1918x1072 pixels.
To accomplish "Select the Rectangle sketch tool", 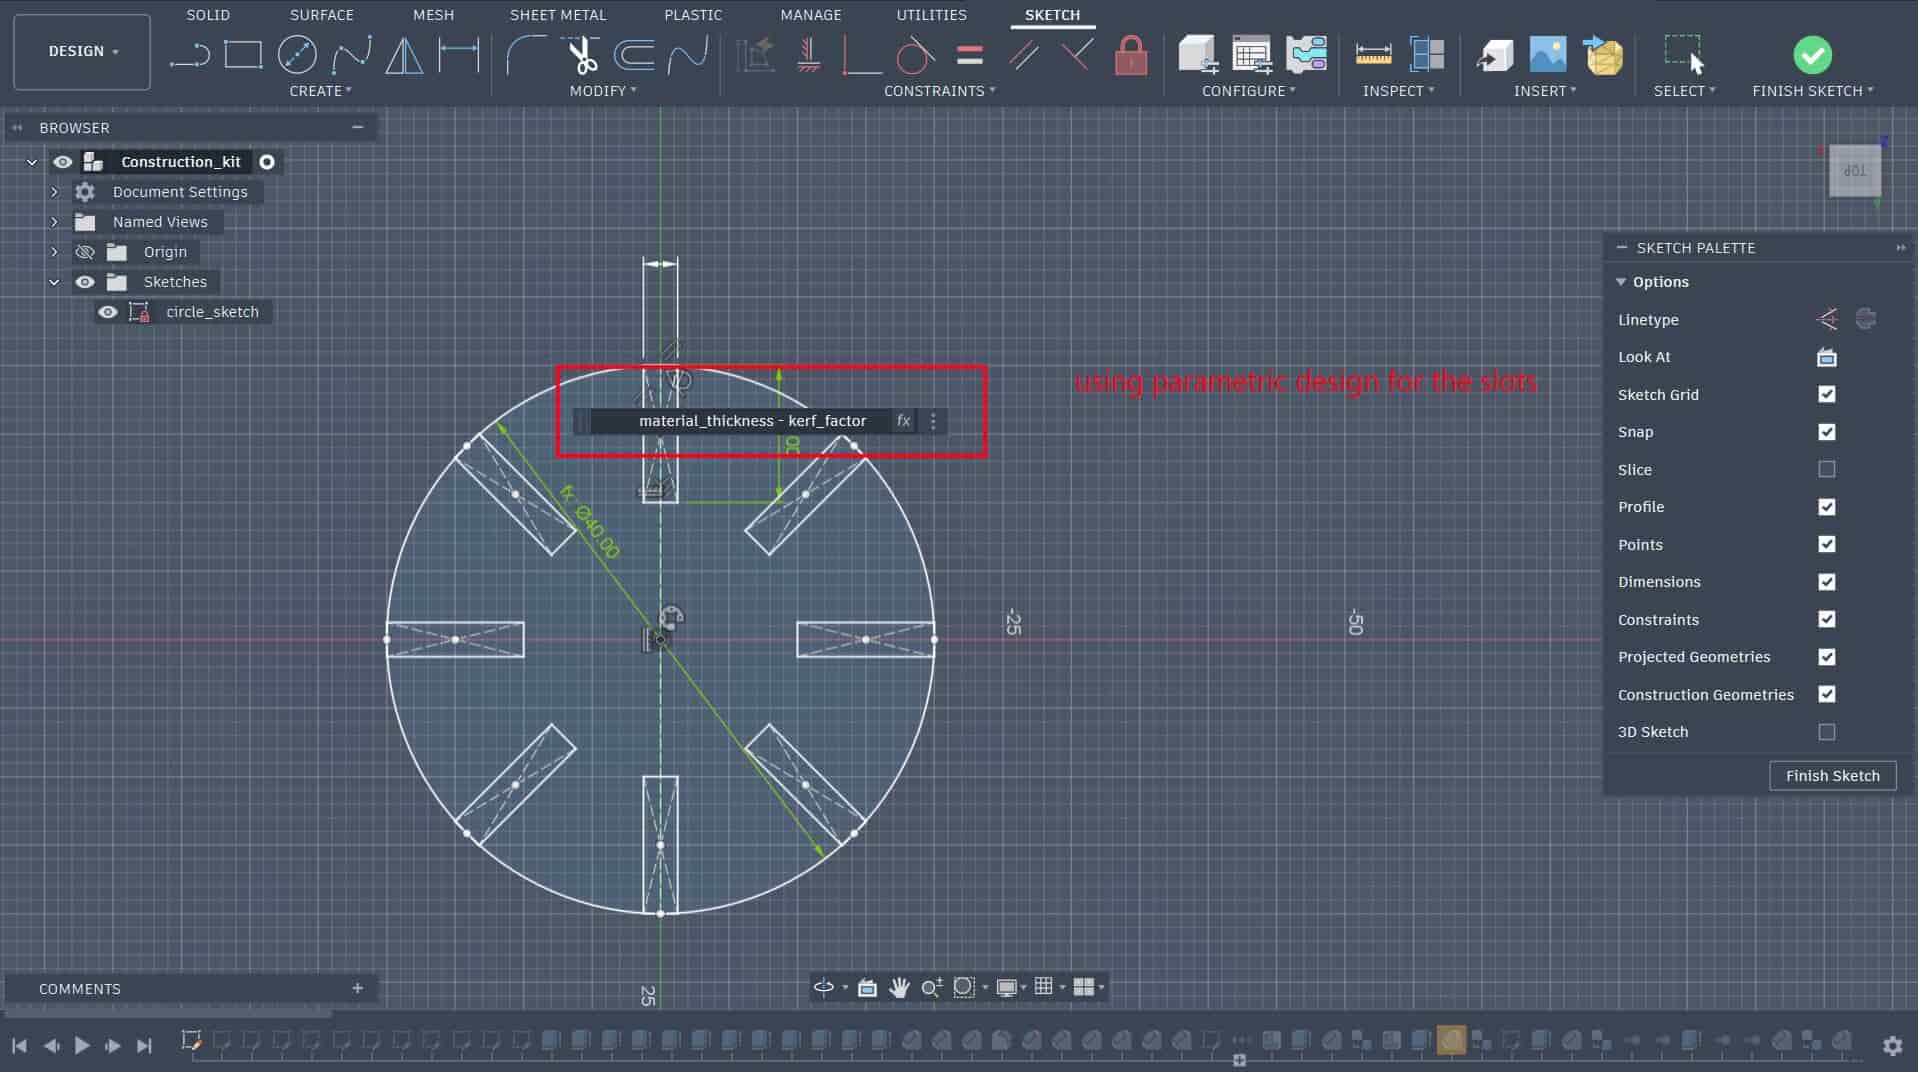I will (243, 54).
